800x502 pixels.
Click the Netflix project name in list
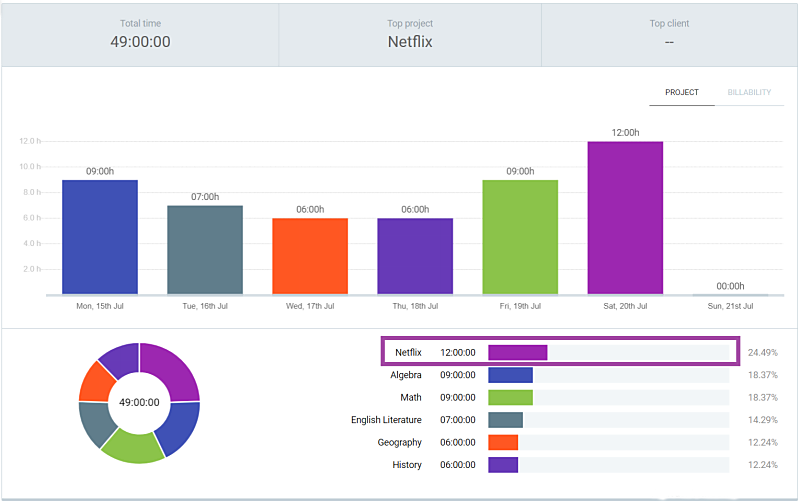[x=408, y=353]
